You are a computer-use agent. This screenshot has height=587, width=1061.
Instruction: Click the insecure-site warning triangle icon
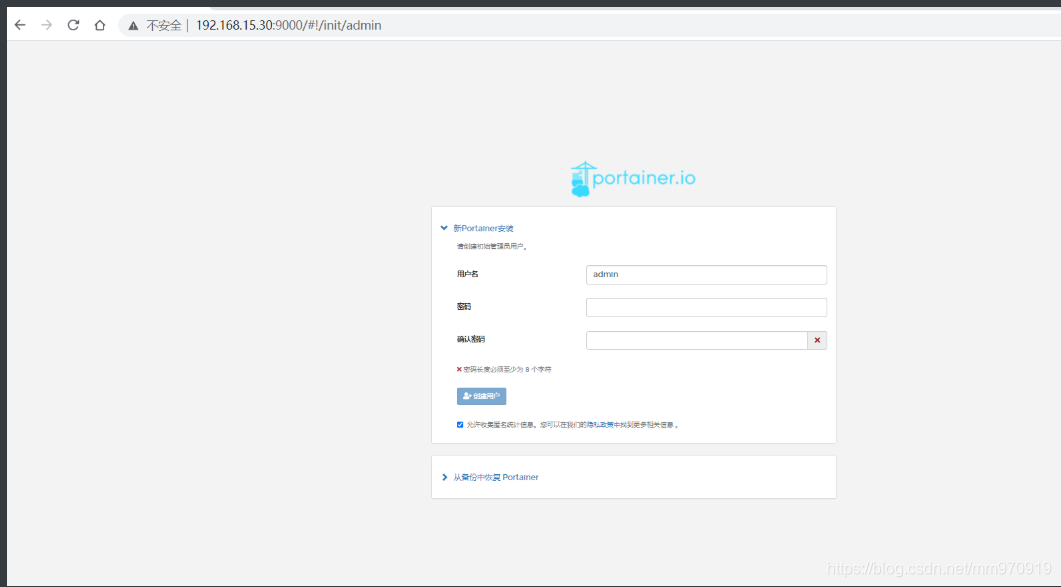click(133, 26)
